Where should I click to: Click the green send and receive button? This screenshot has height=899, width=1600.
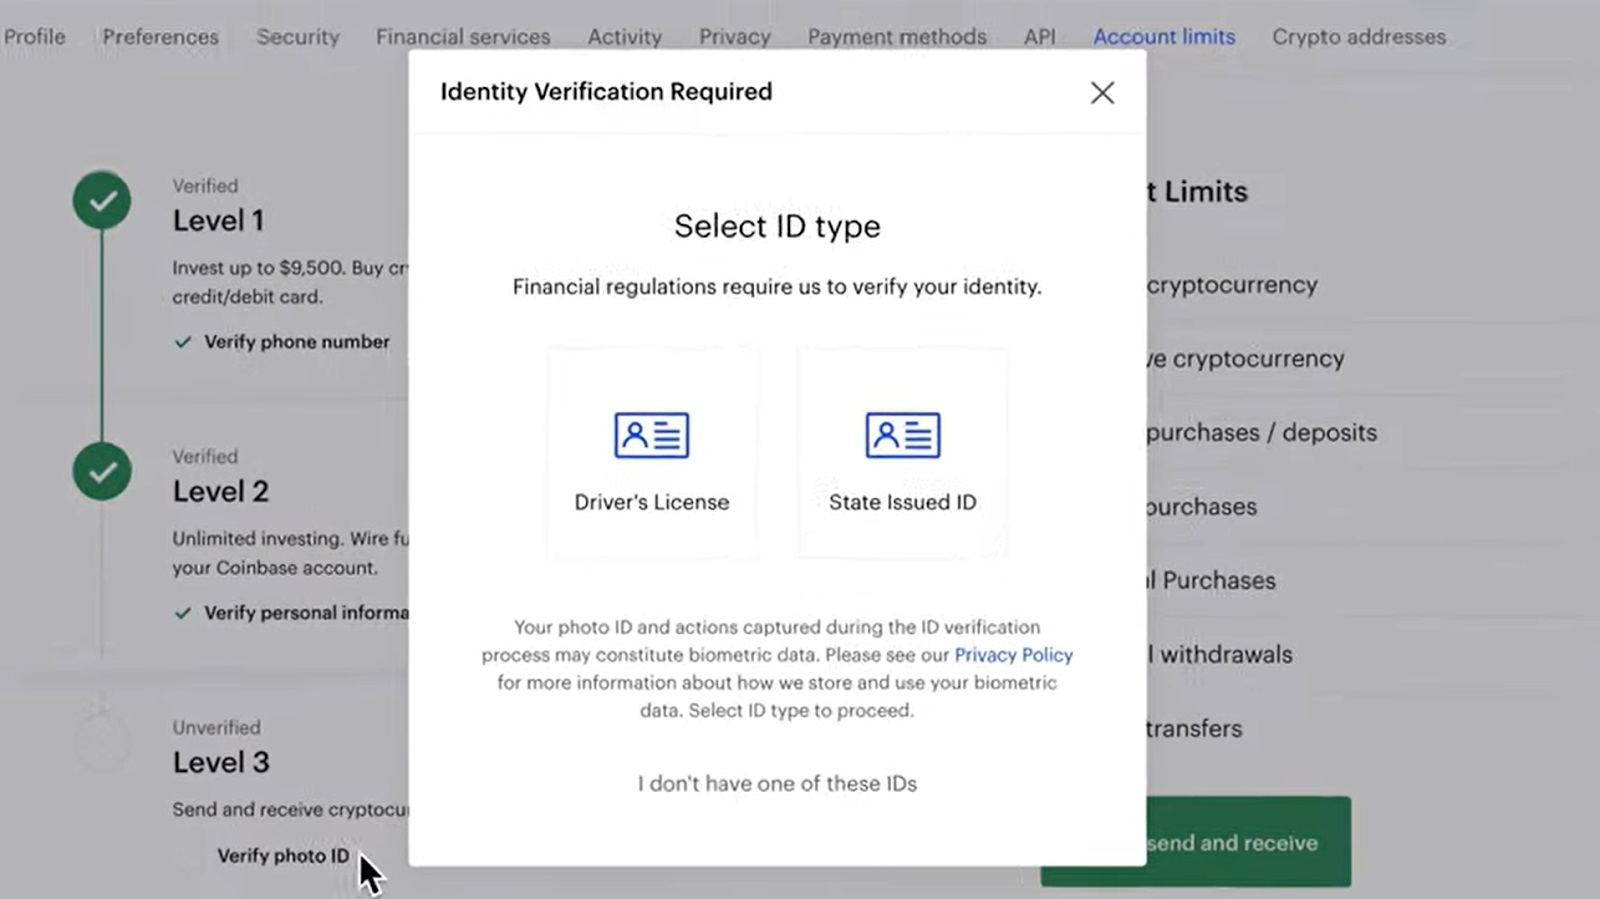point(1248,842)
